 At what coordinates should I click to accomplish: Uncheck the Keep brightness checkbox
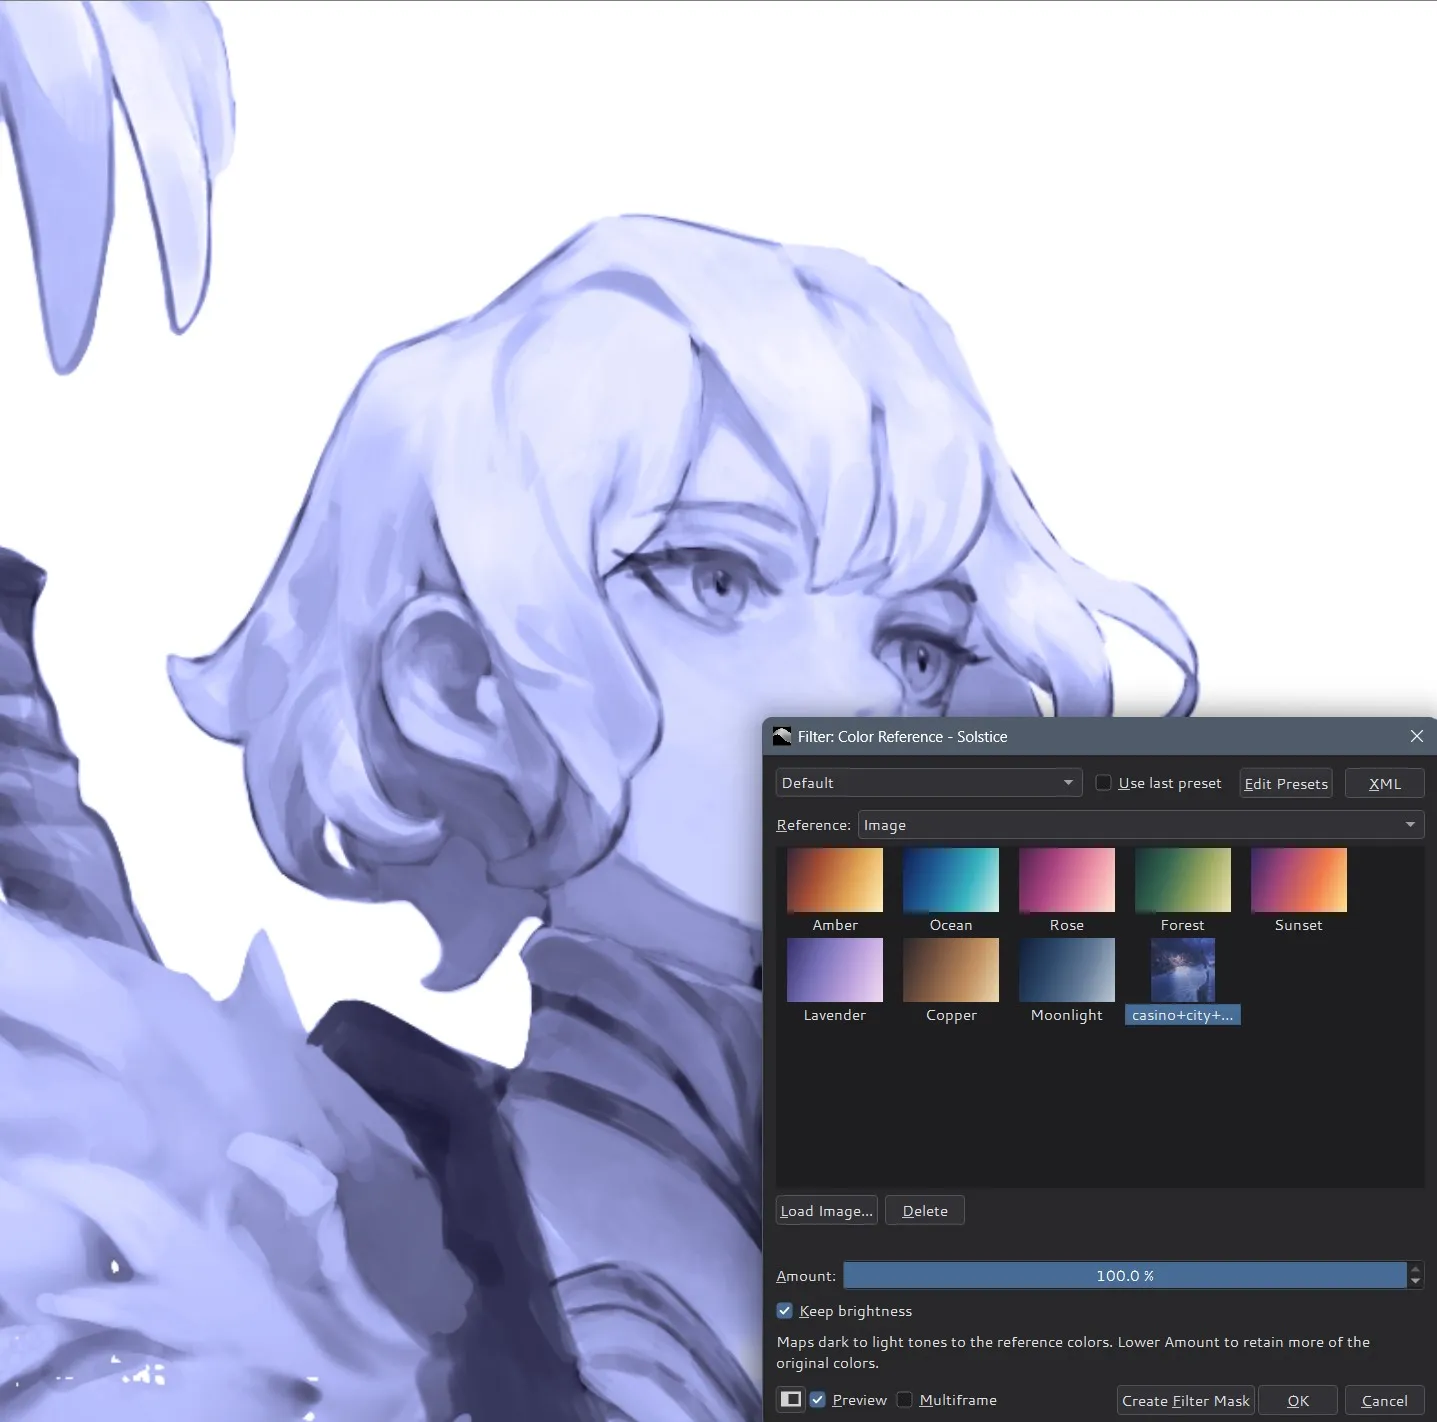[785, 1311]
